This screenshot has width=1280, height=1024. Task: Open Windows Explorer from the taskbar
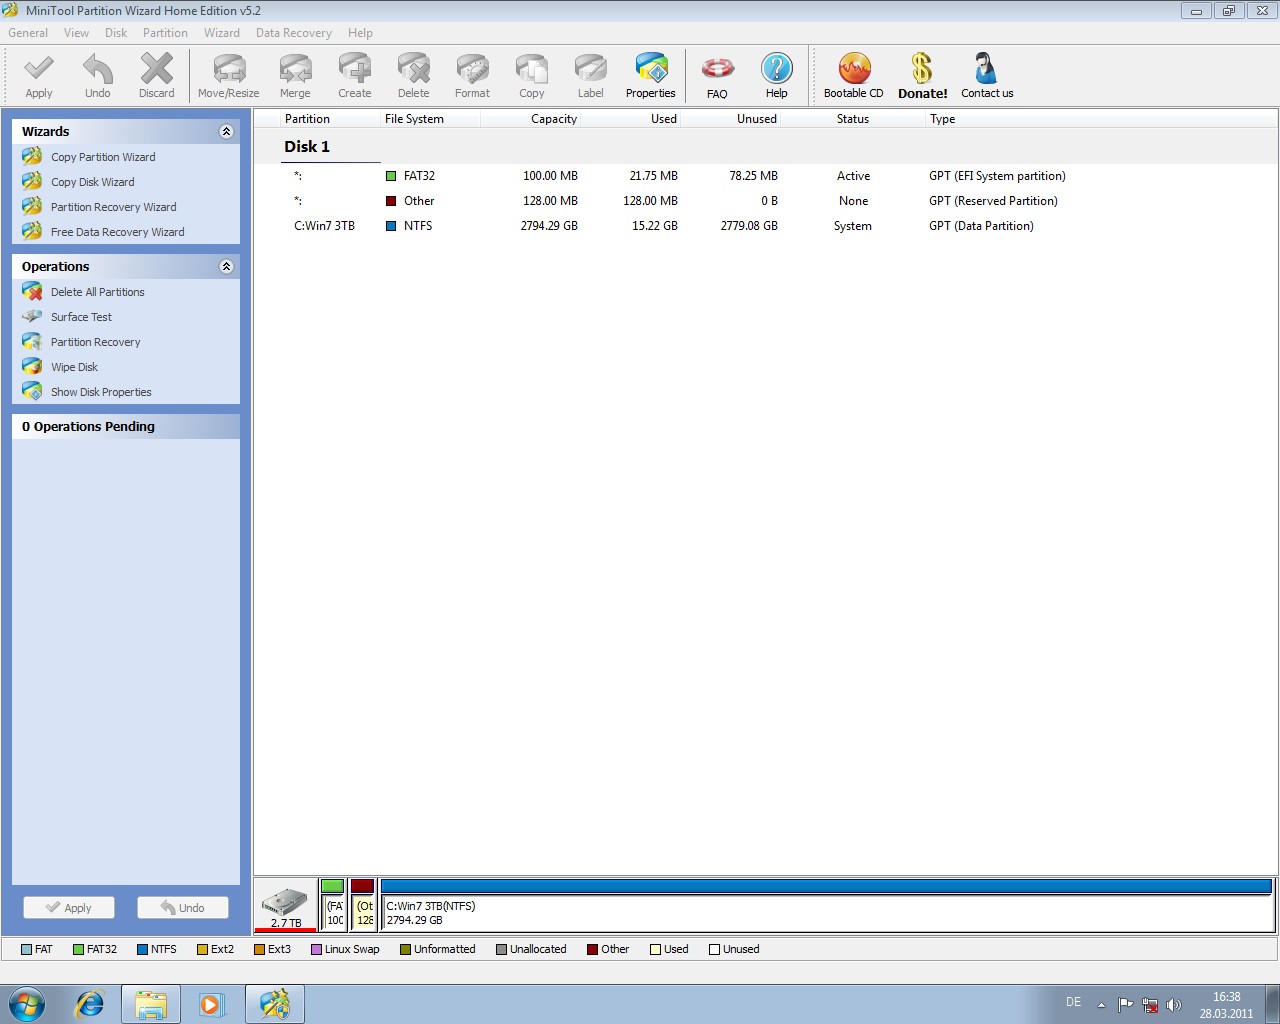151,1003
